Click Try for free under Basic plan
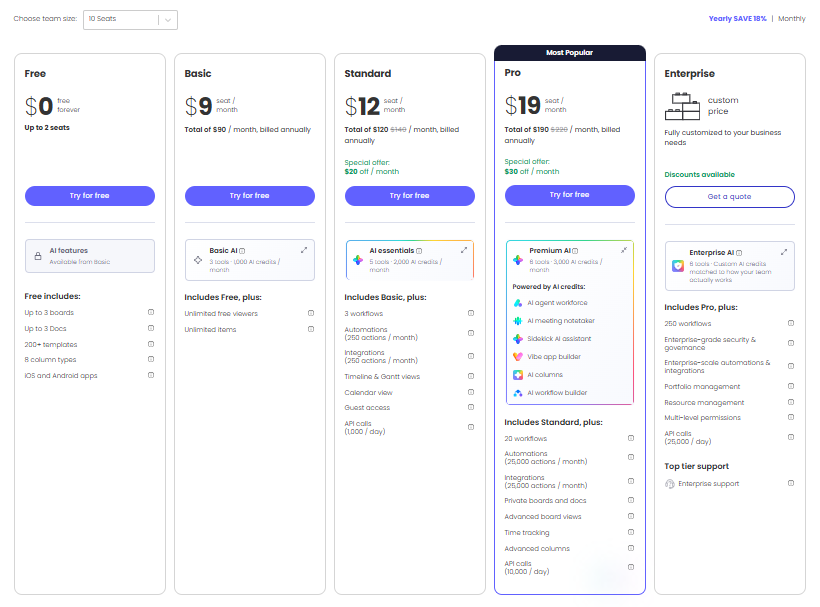Screen dimensions: 820x607 coord(250,196)
